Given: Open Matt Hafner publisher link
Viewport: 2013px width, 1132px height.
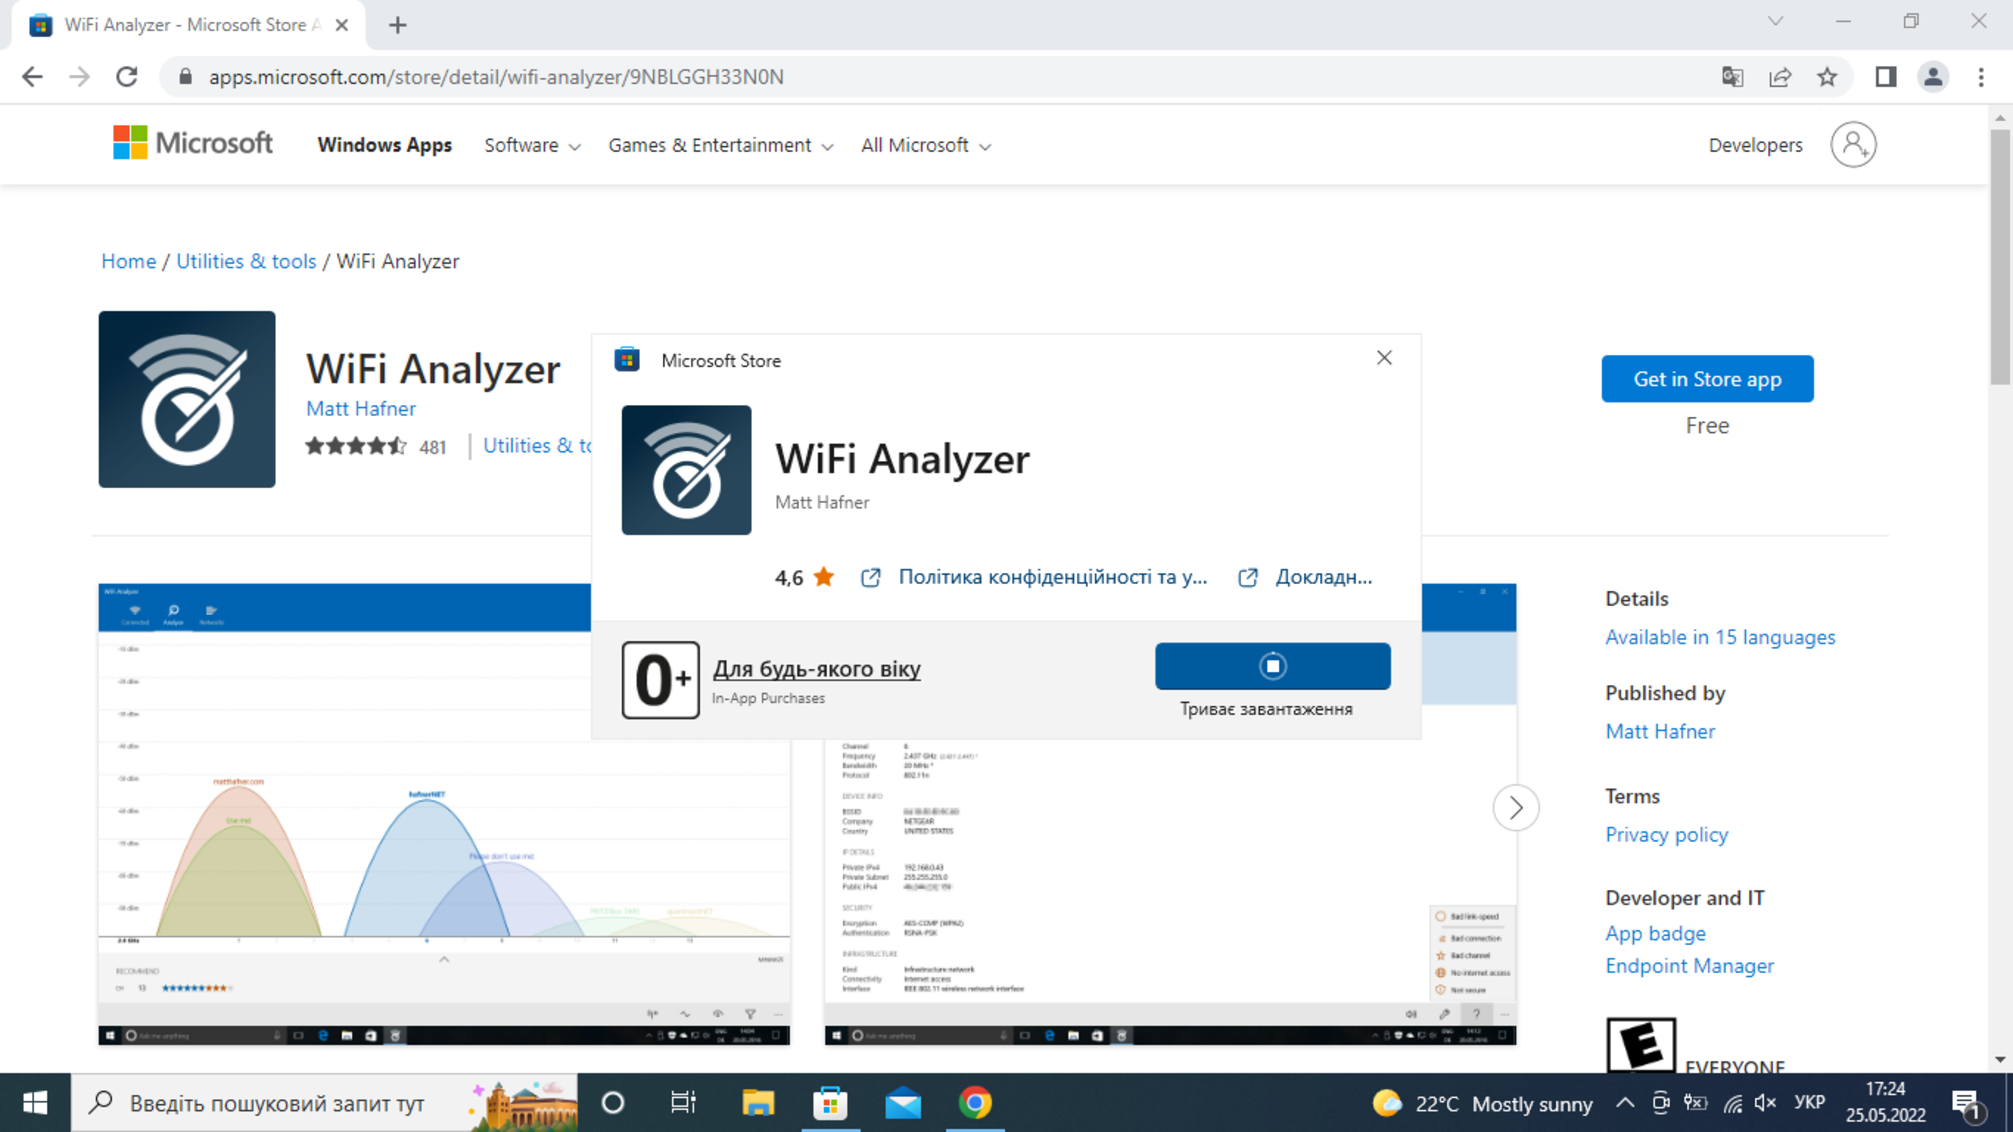Looking at the screenshot, I should [1660, 731].
